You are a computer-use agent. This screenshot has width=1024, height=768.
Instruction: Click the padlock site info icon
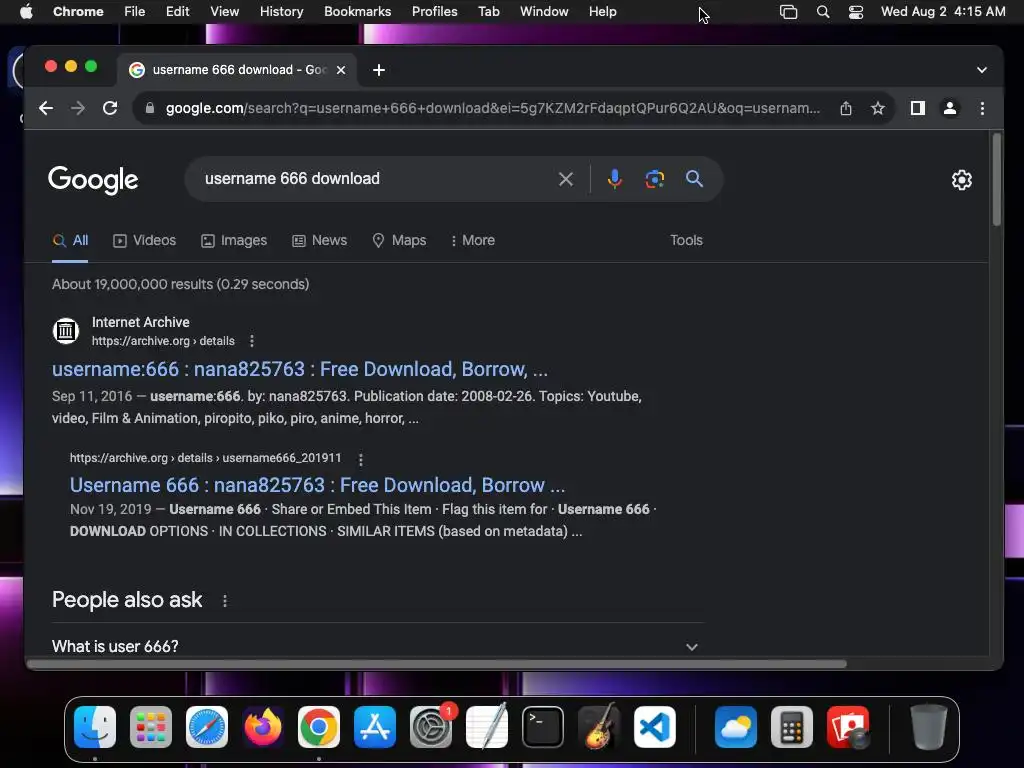point(150,108)
